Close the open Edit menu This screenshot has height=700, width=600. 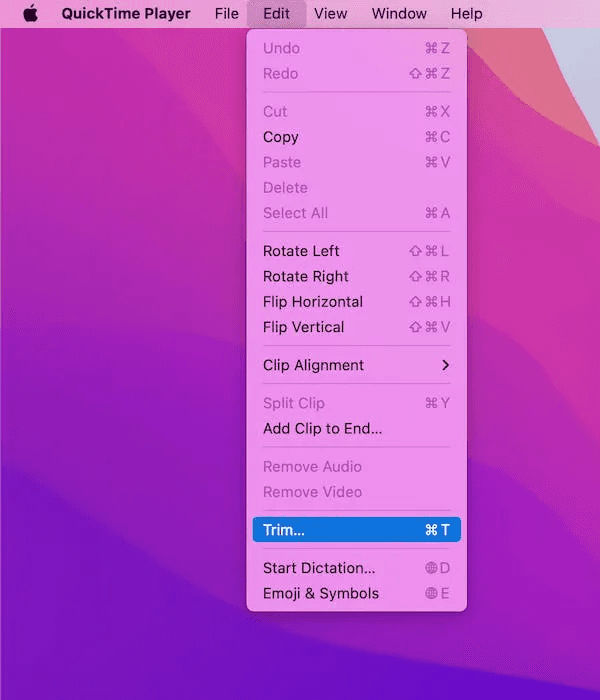pyautogui.click(x=276, y=13)
